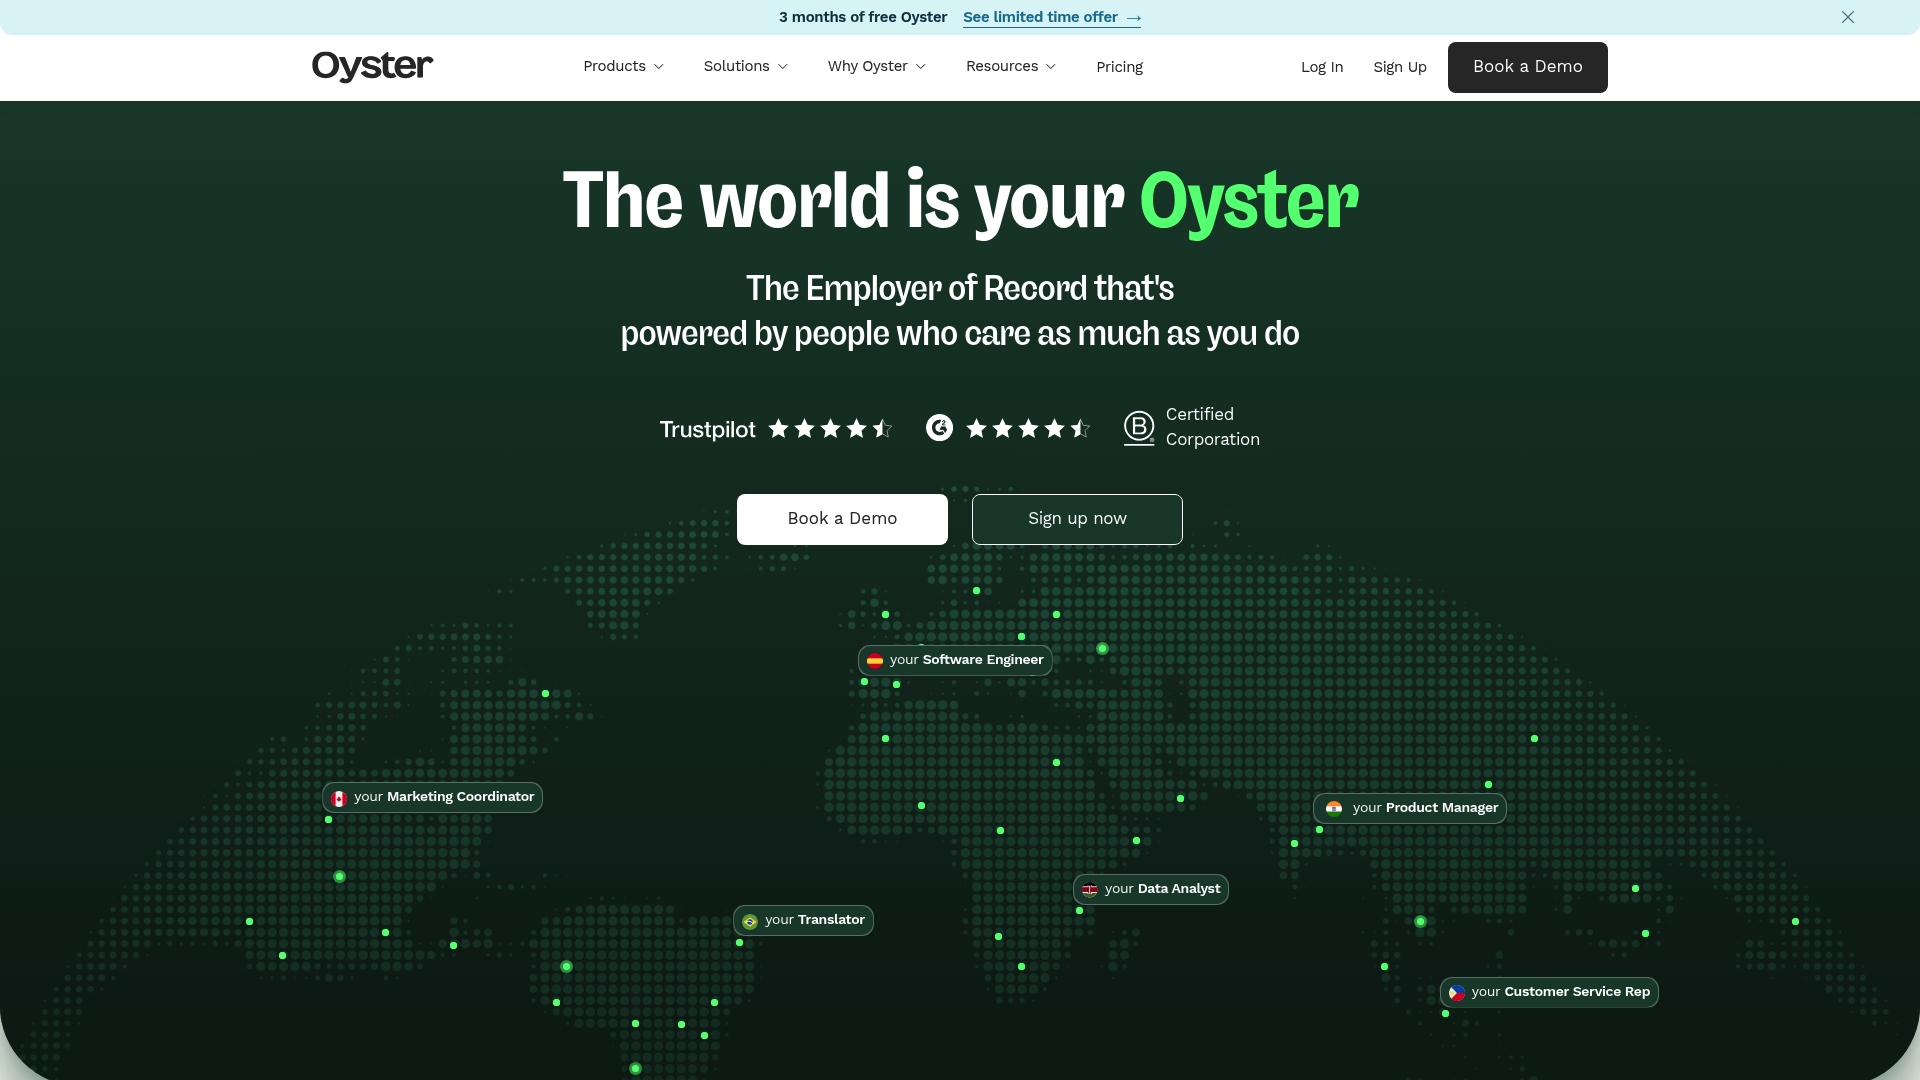
Task: Select the Indian flag on the Product Manager pin
Action: click(1333, 808)
